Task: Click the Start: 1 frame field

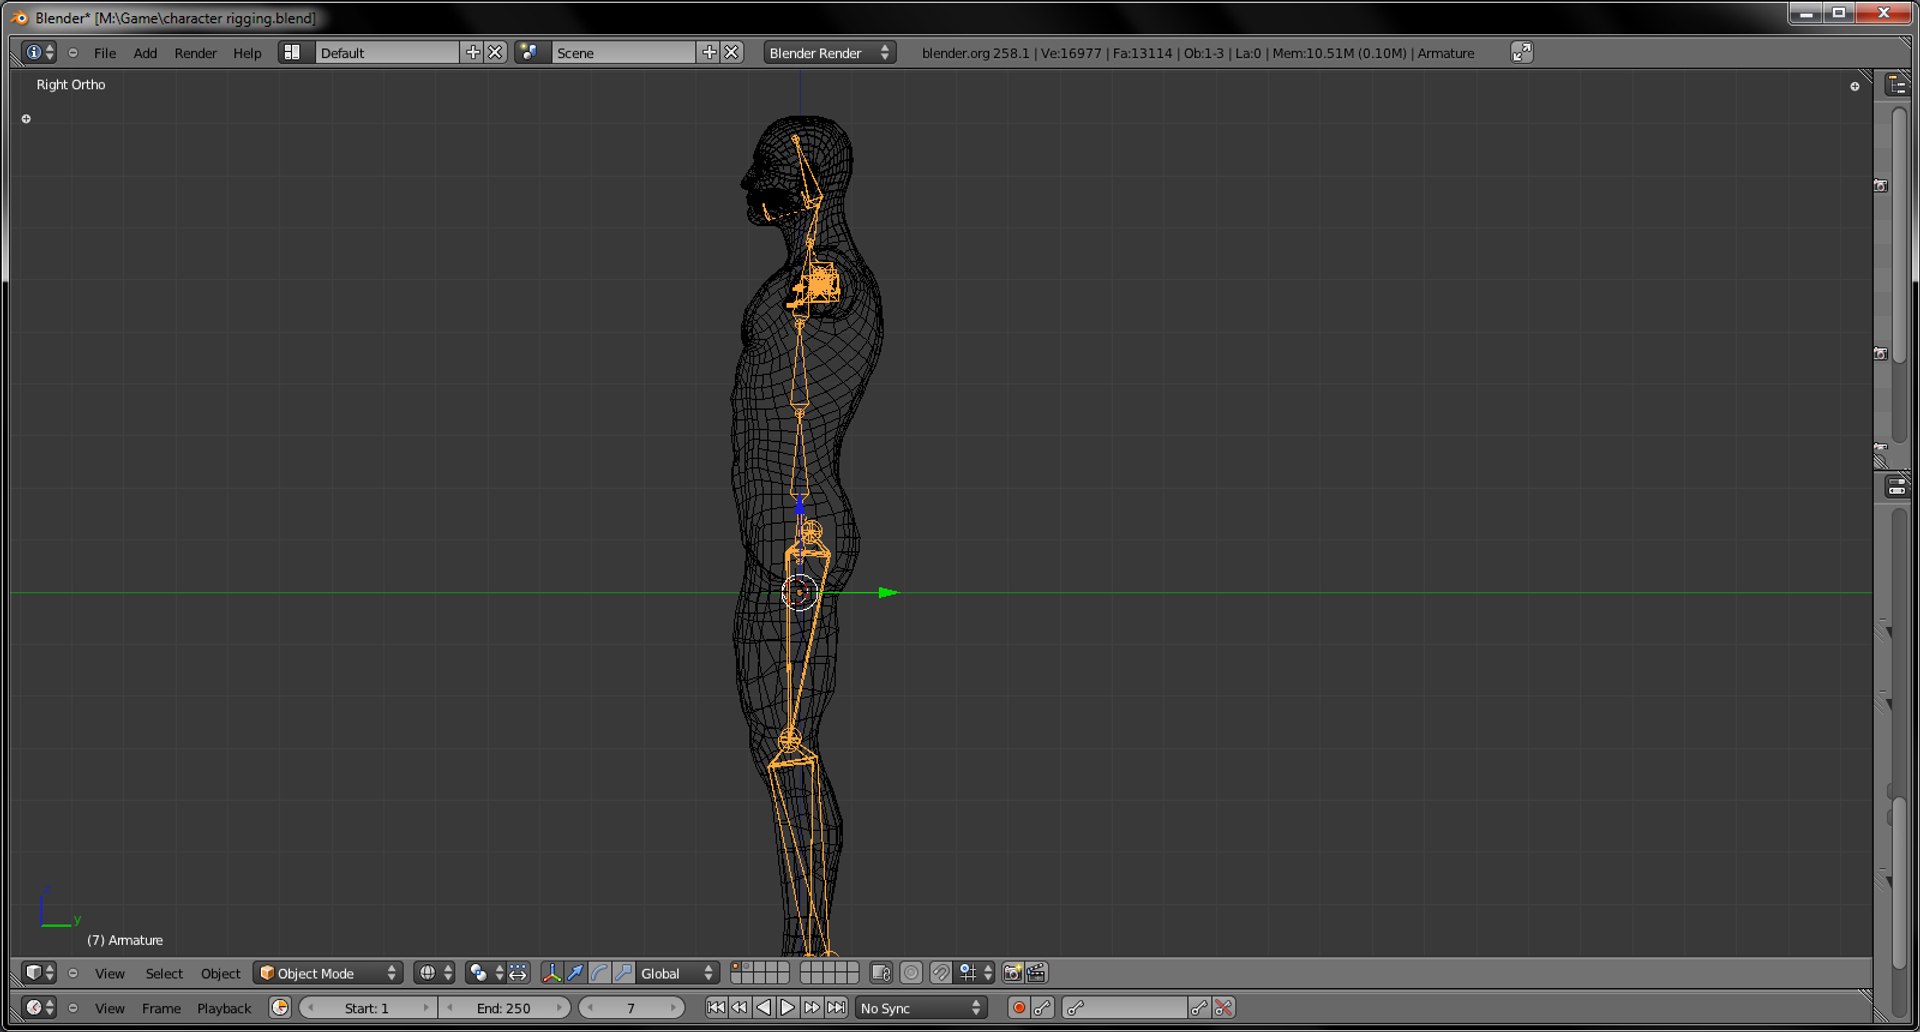Action: tap(367, 1007)
